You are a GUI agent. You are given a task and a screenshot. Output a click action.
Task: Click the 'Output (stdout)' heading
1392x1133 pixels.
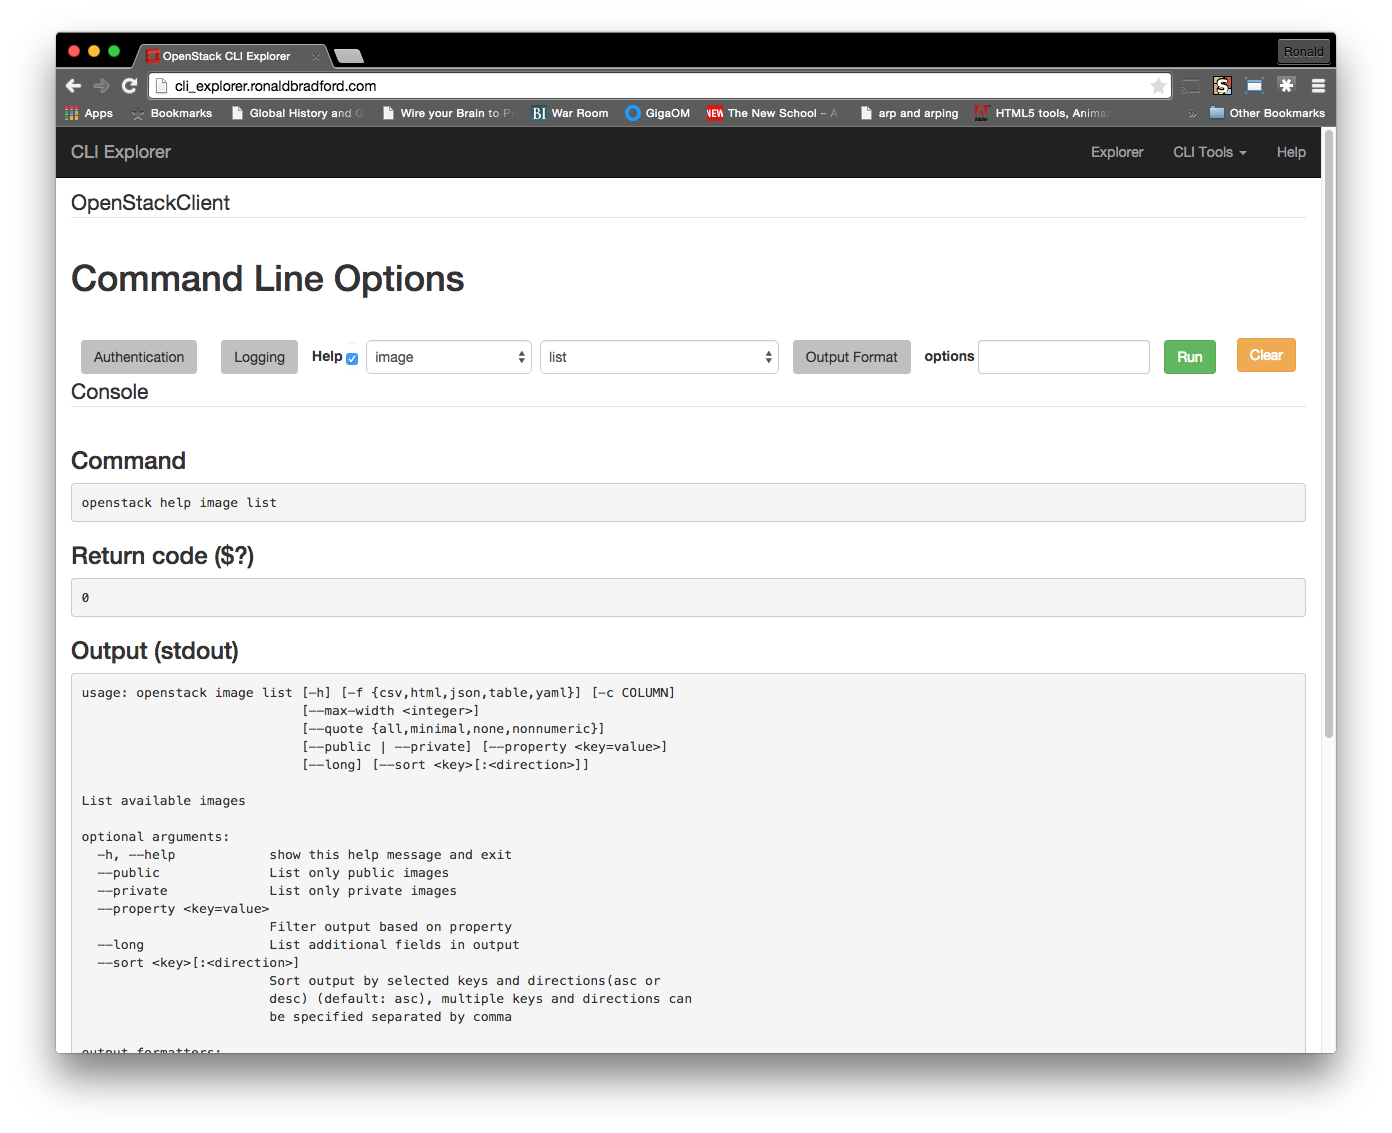coord(155,651)
